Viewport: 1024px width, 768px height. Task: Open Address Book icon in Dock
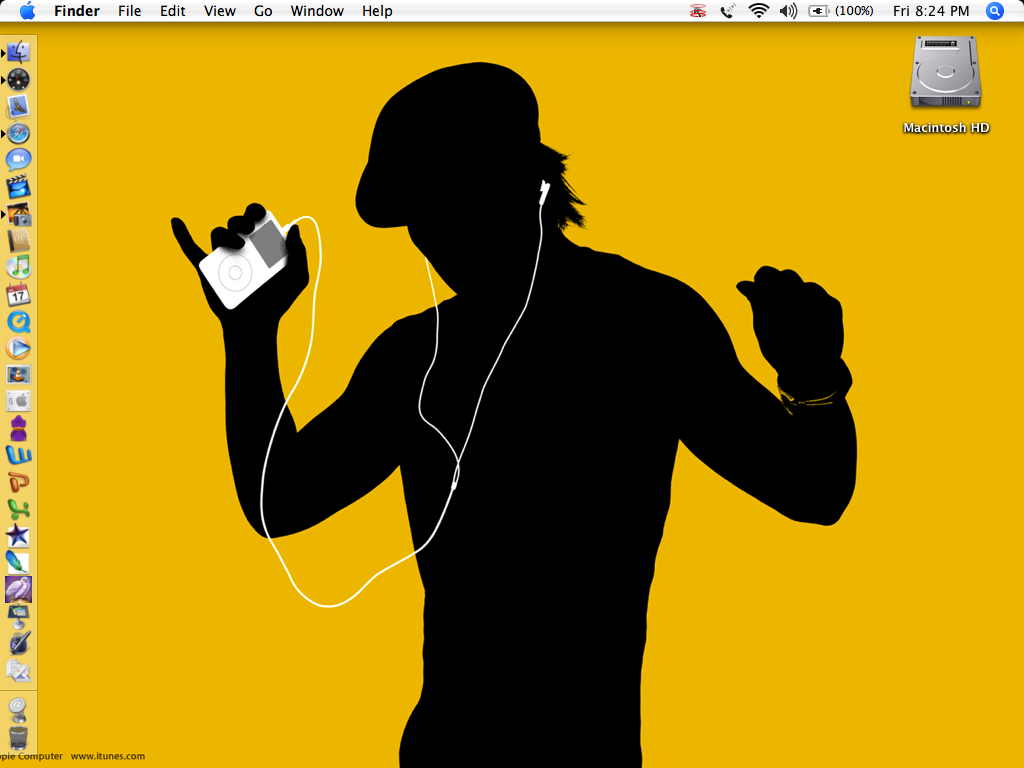click(x=18, y=240)
